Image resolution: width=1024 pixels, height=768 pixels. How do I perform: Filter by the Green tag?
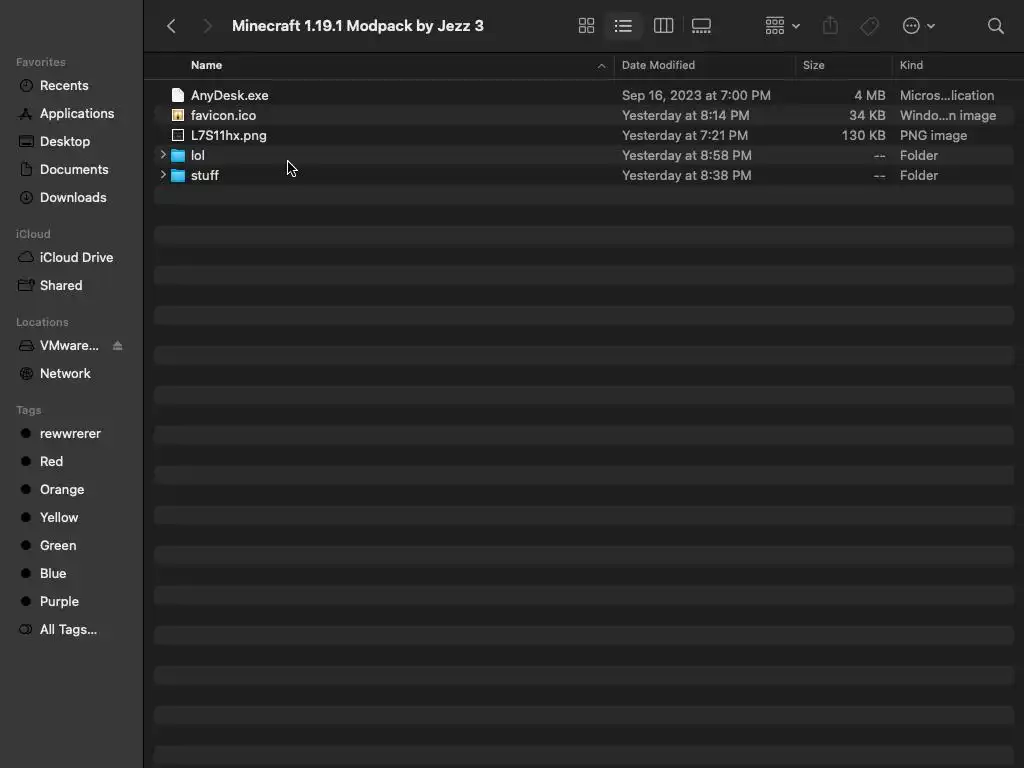pyautogui.click(x=57, y=546)
